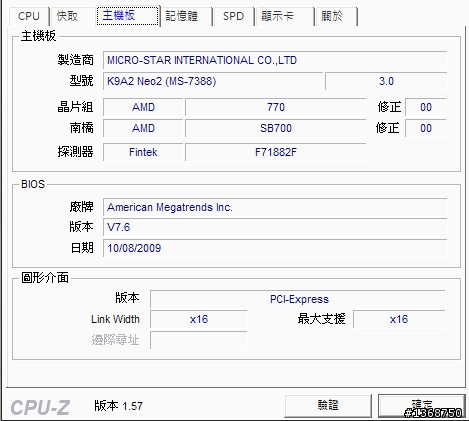Screen dimensions: 469x421
Task: Go to the 顯示卡 tab
Action: point(285,16)
